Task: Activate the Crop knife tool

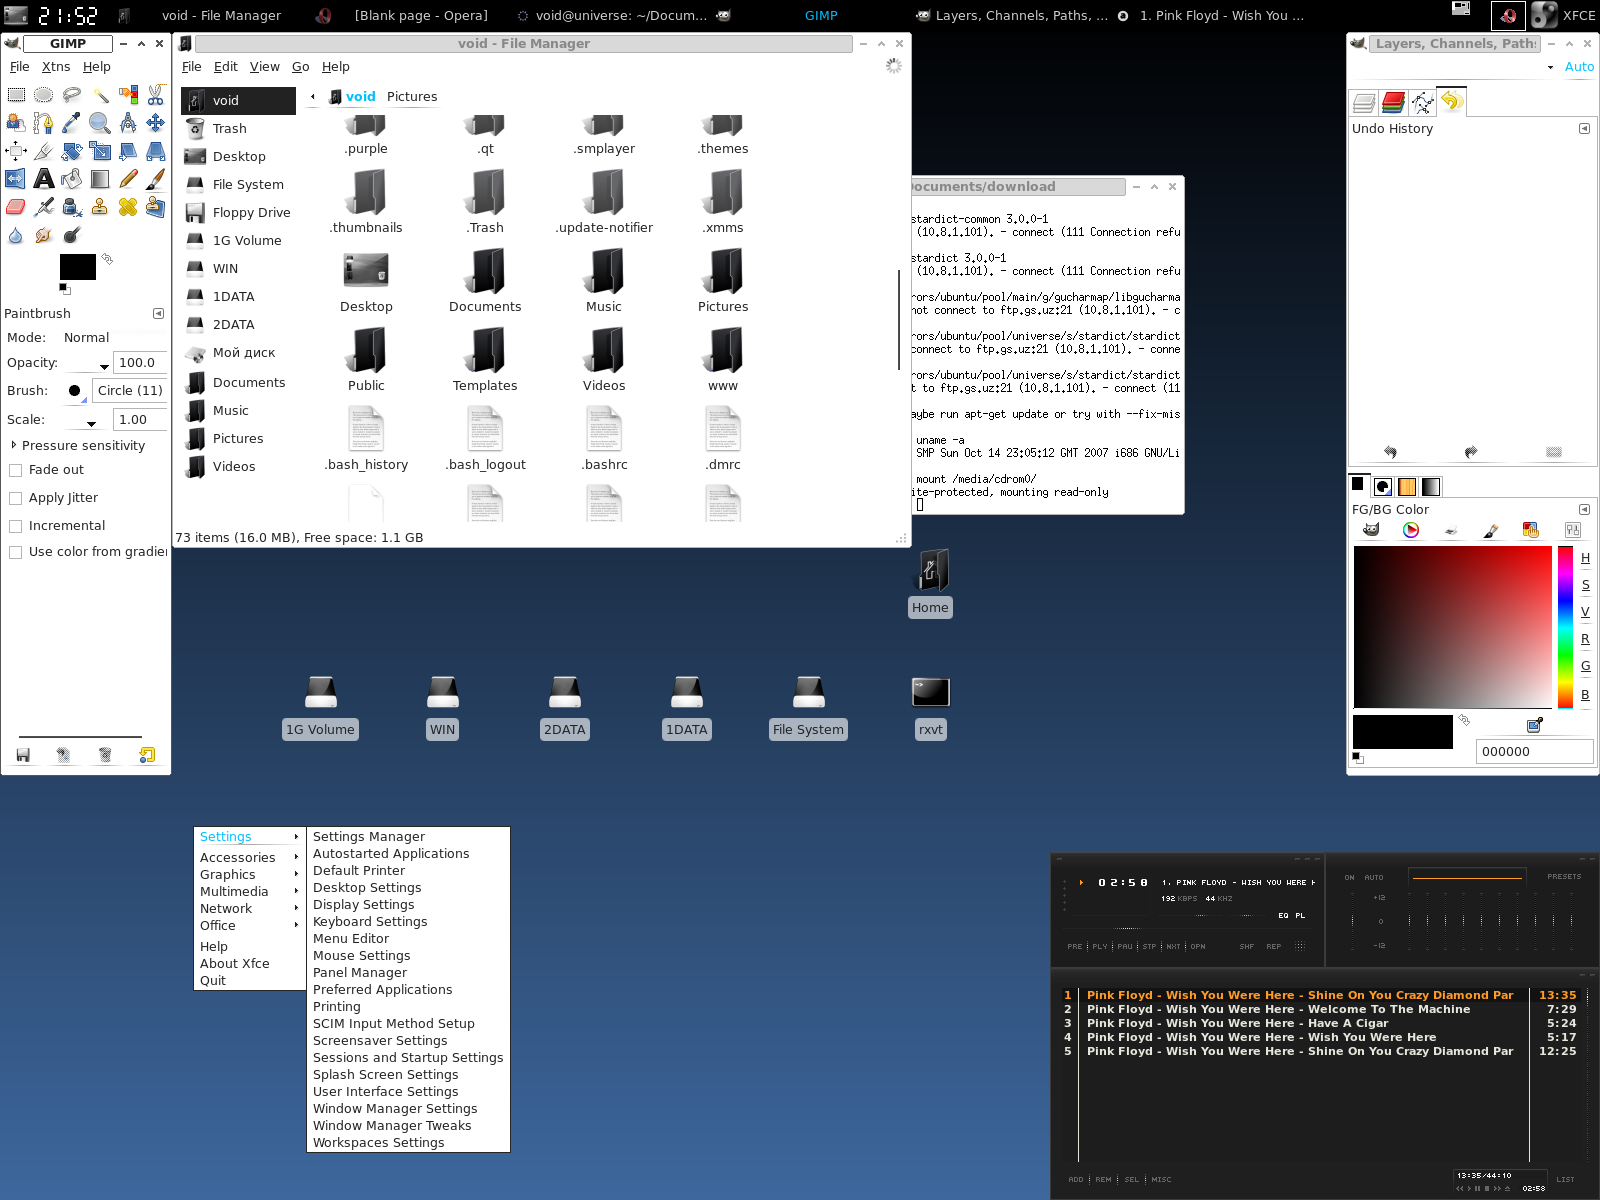Action: pyautogui.click(x=44, y=151)
